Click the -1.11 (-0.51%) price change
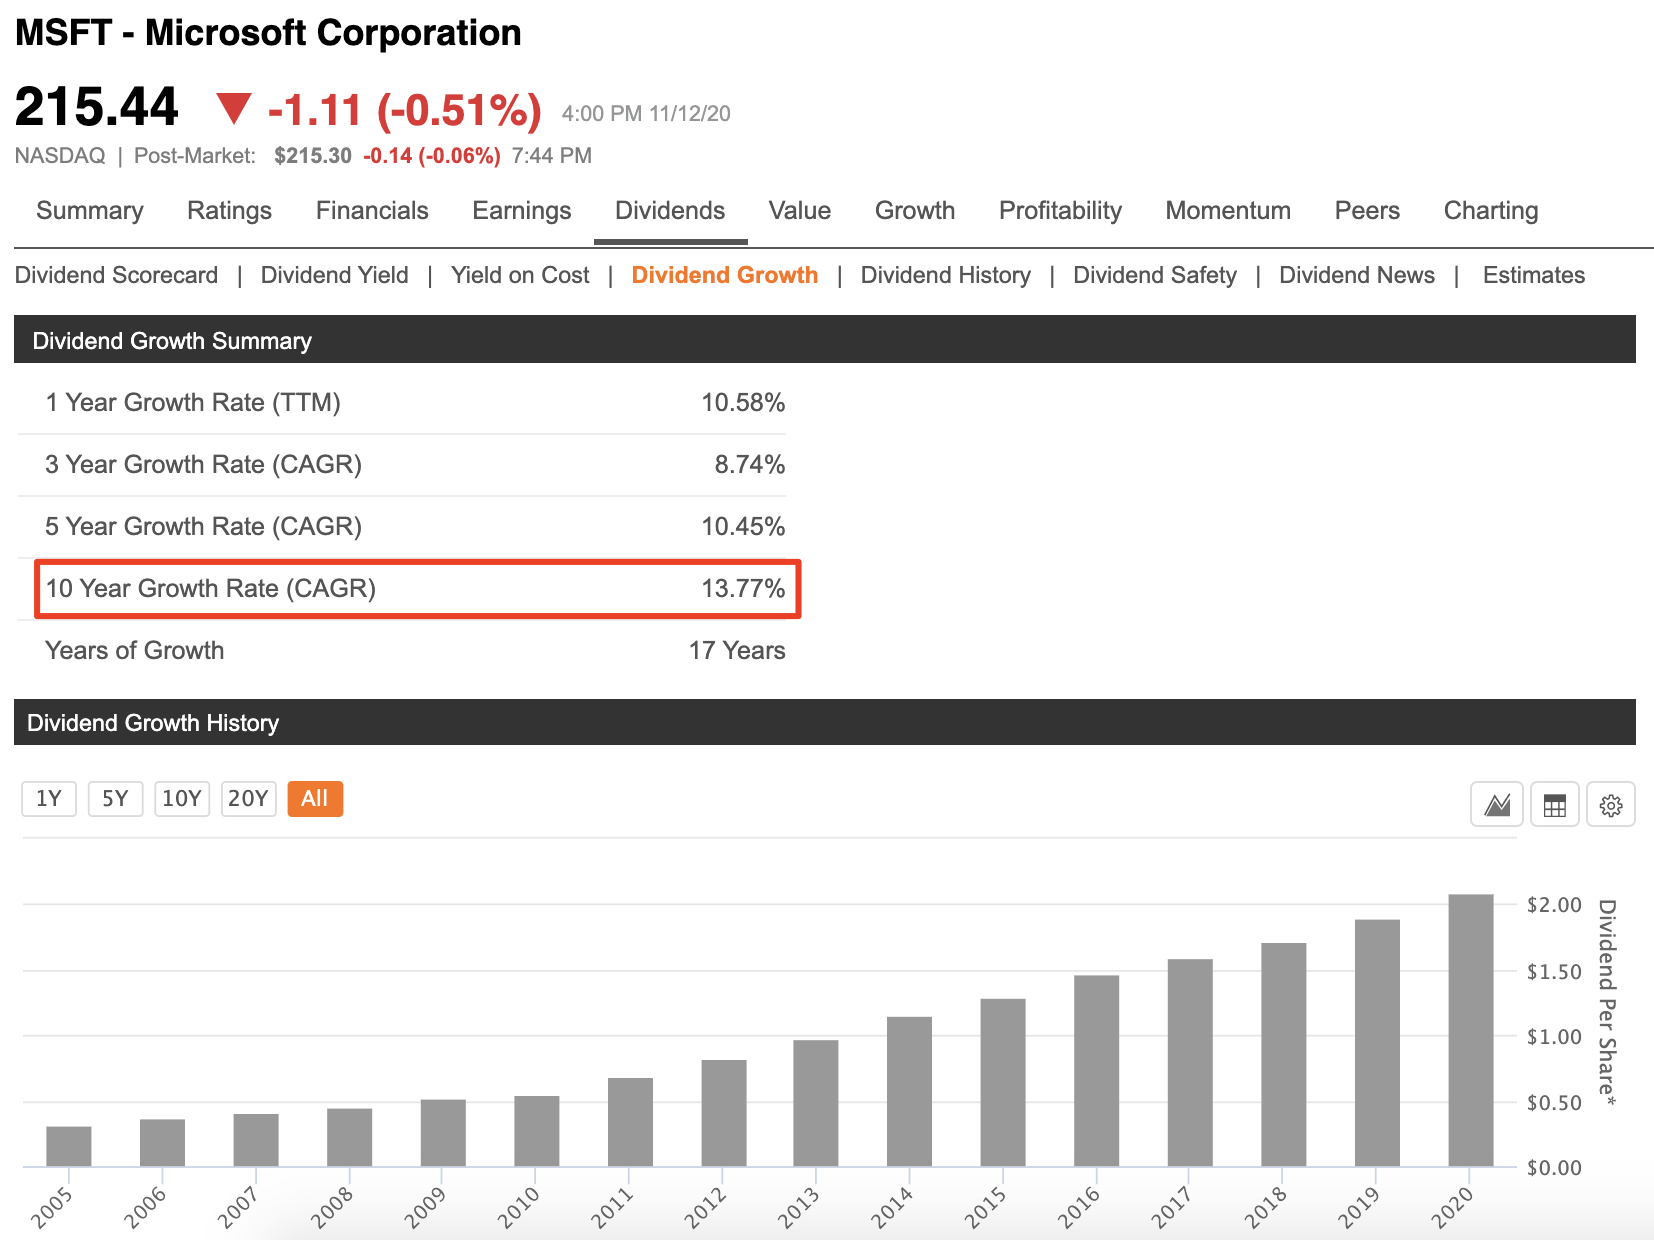 coord(405,110)
